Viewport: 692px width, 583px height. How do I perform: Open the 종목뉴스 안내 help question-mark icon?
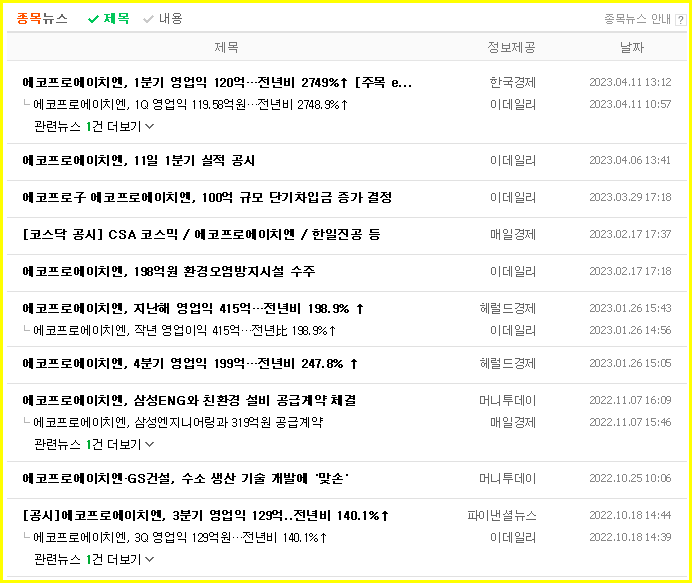[681, 19]
